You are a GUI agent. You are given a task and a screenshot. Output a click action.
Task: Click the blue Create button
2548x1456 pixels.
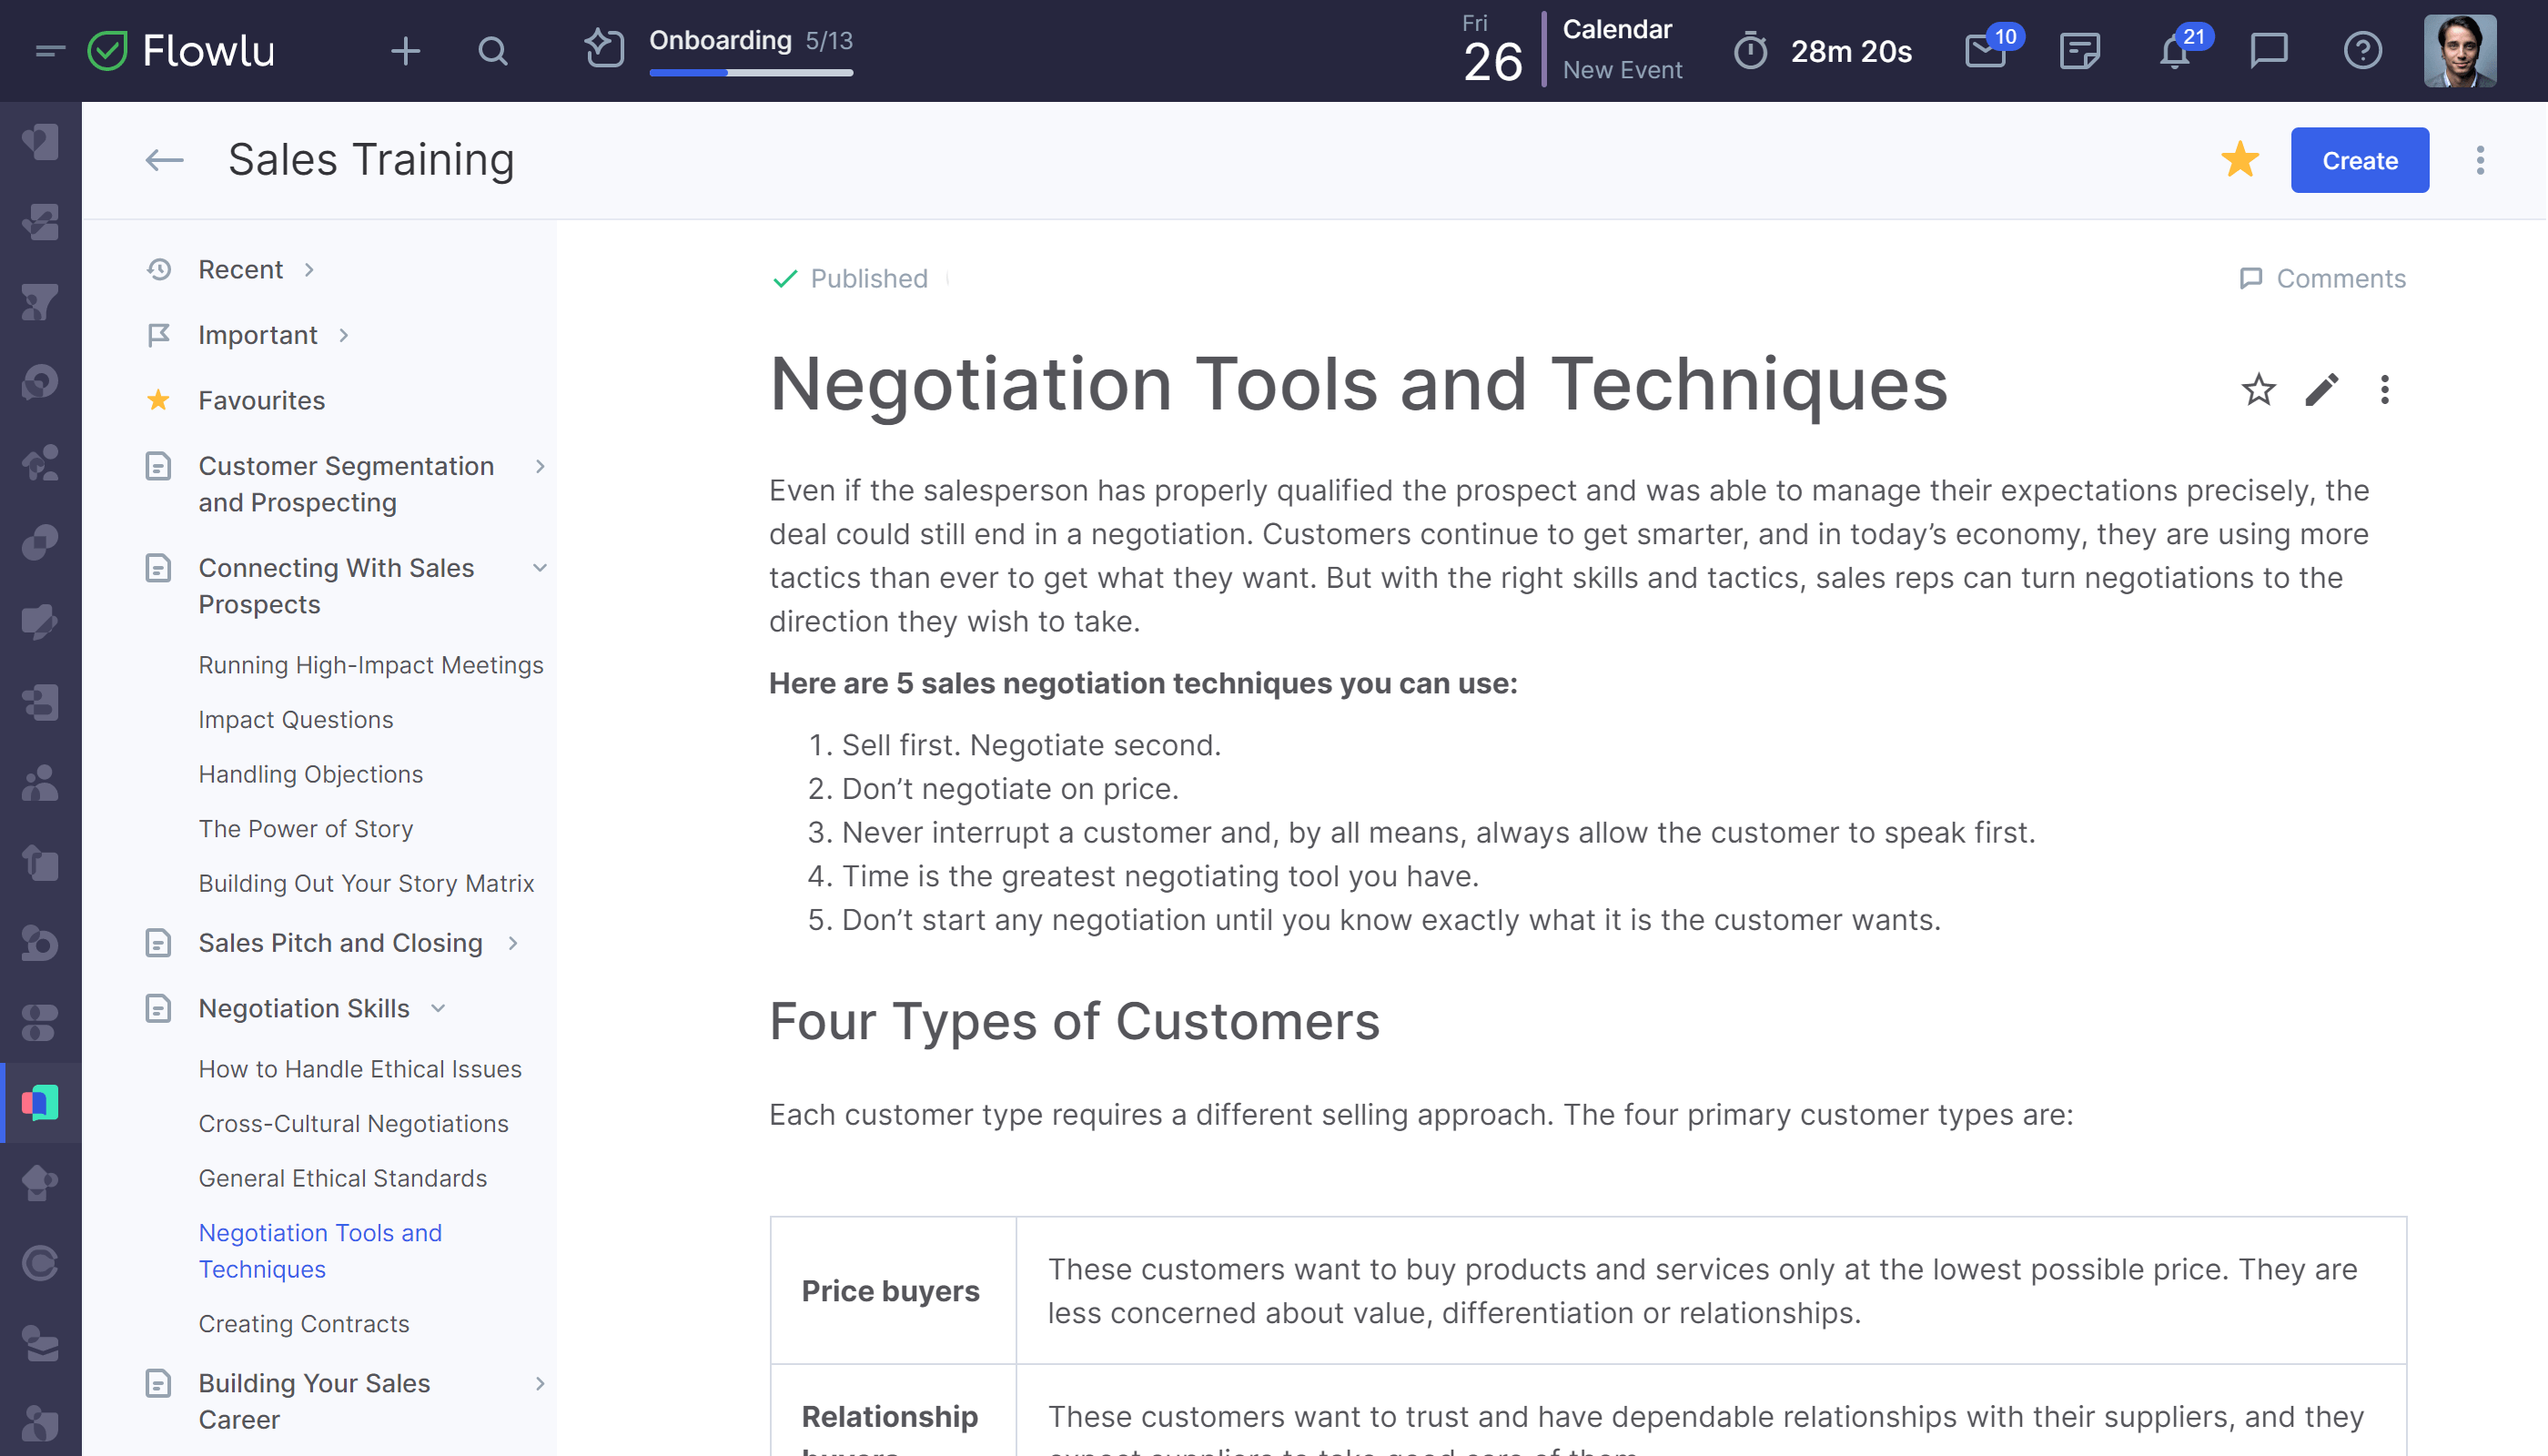pos(2360,160)
